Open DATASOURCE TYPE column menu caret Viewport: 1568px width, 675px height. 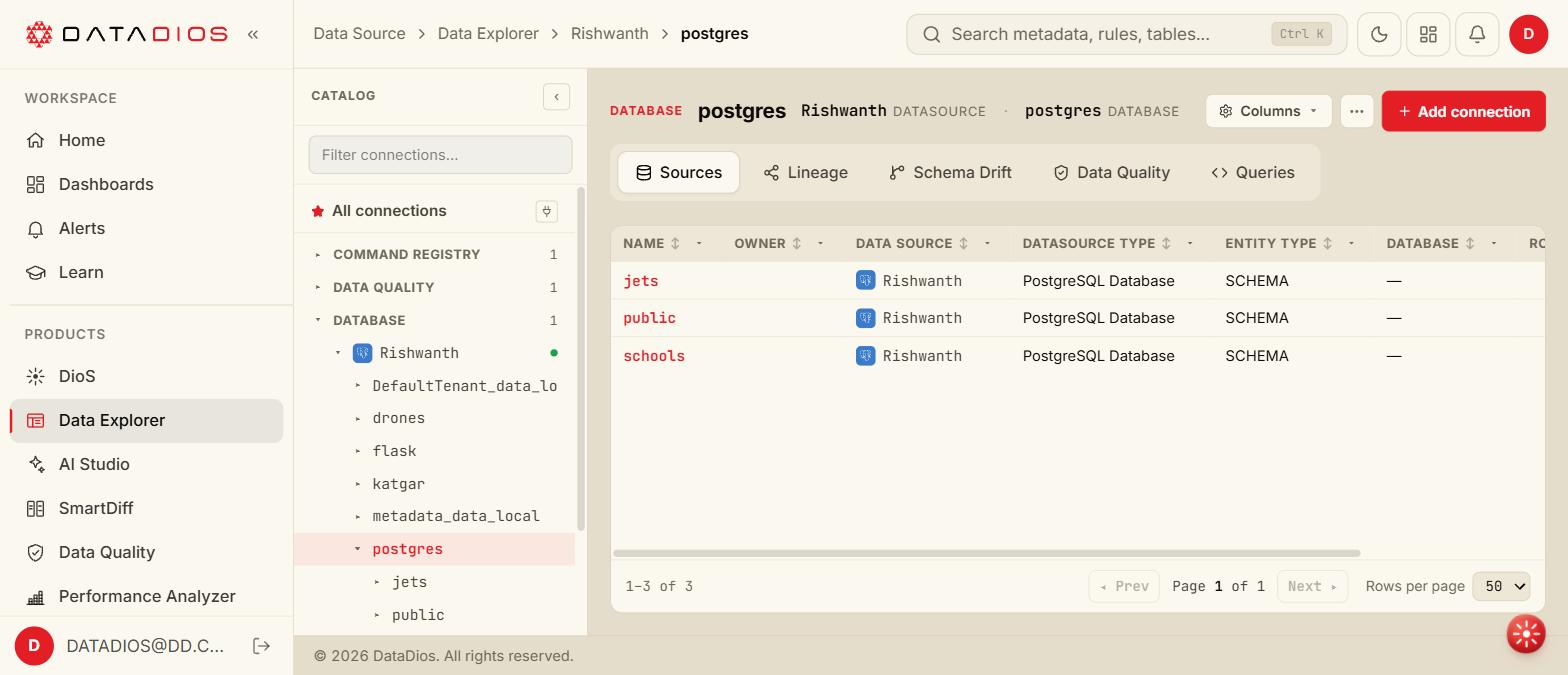pos(1190,244)
